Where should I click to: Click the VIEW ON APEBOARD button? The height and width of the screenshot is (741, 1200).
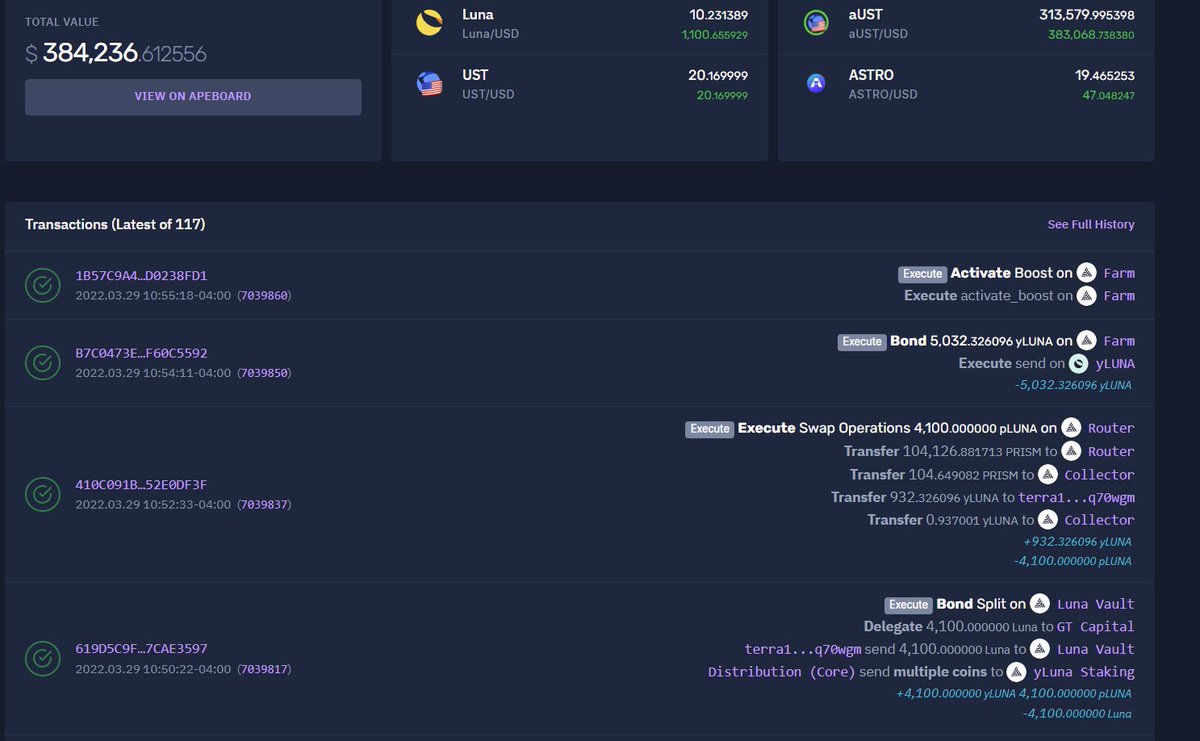point(193,97)
